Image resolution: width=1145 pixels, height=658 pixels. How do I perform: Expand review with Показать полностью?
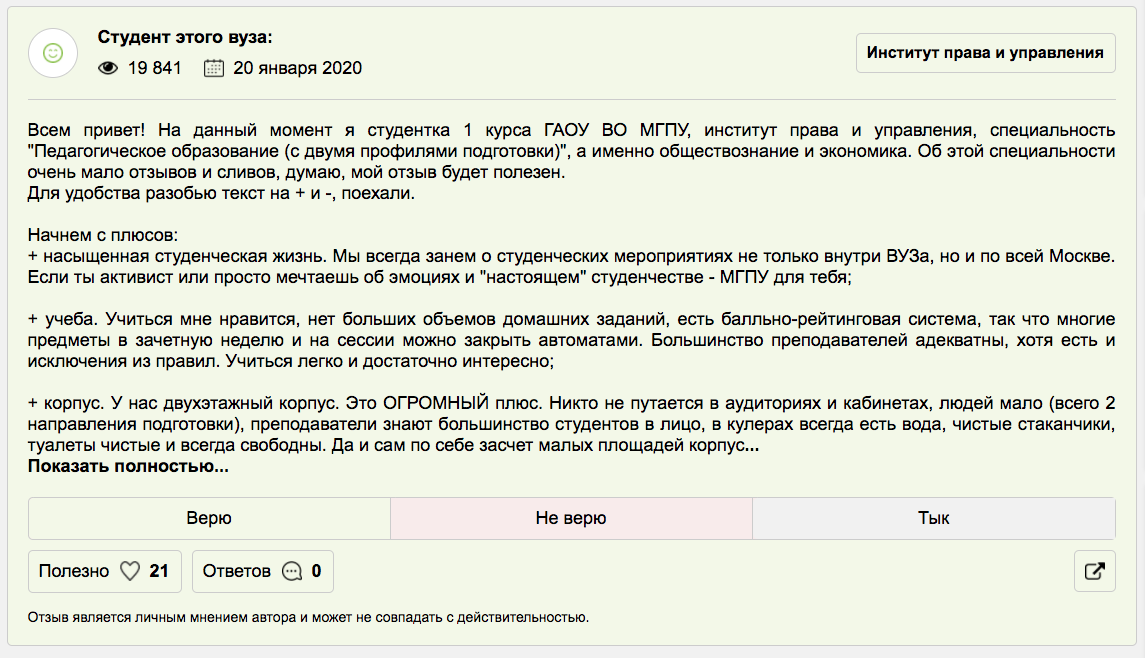coord(128,466)
